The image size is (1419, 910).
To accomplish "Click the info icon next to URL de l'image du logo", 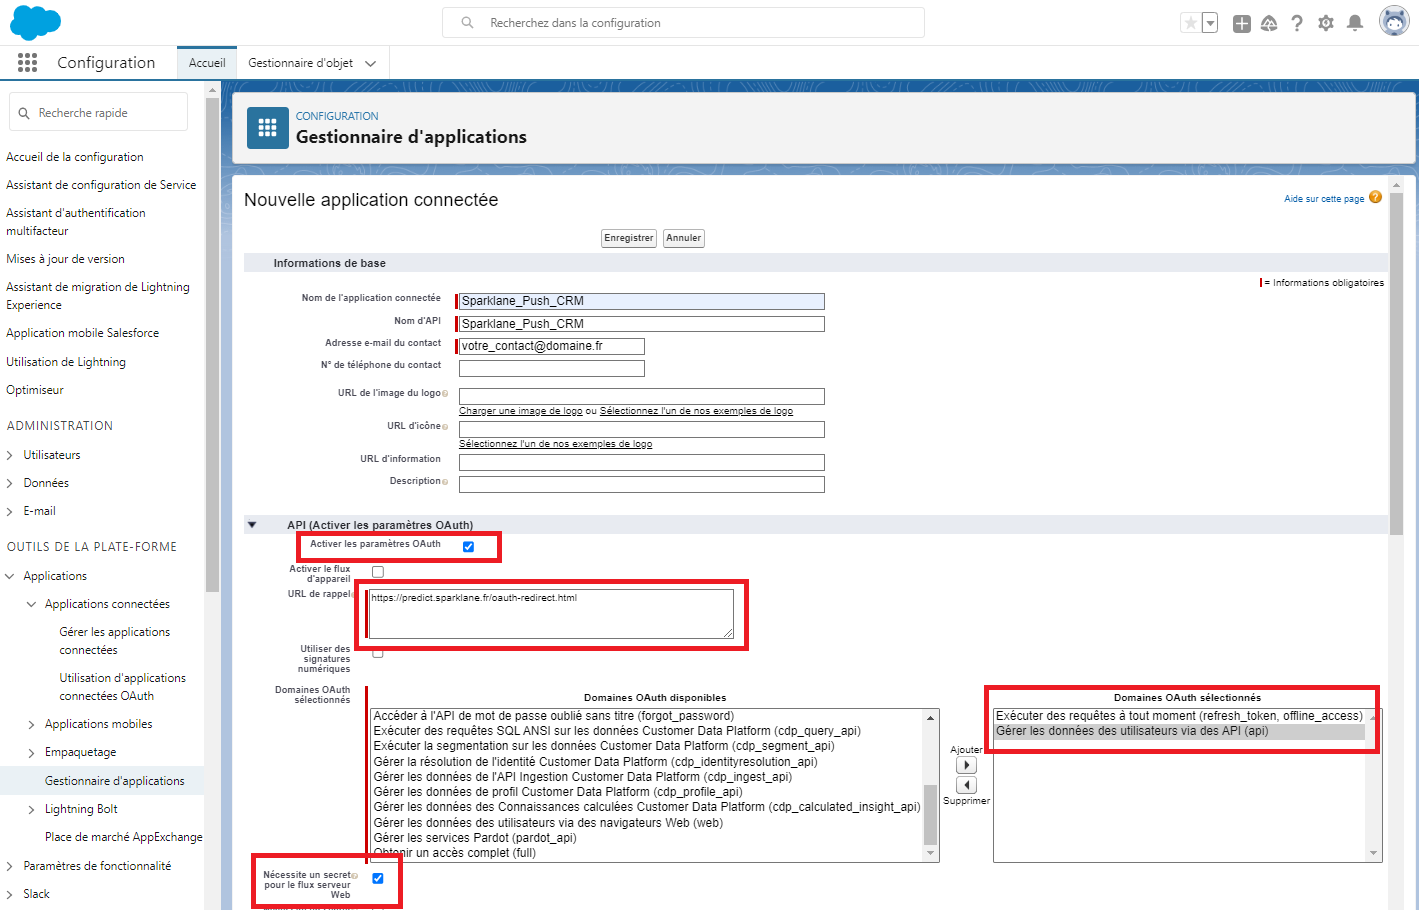I will point(445,394).
